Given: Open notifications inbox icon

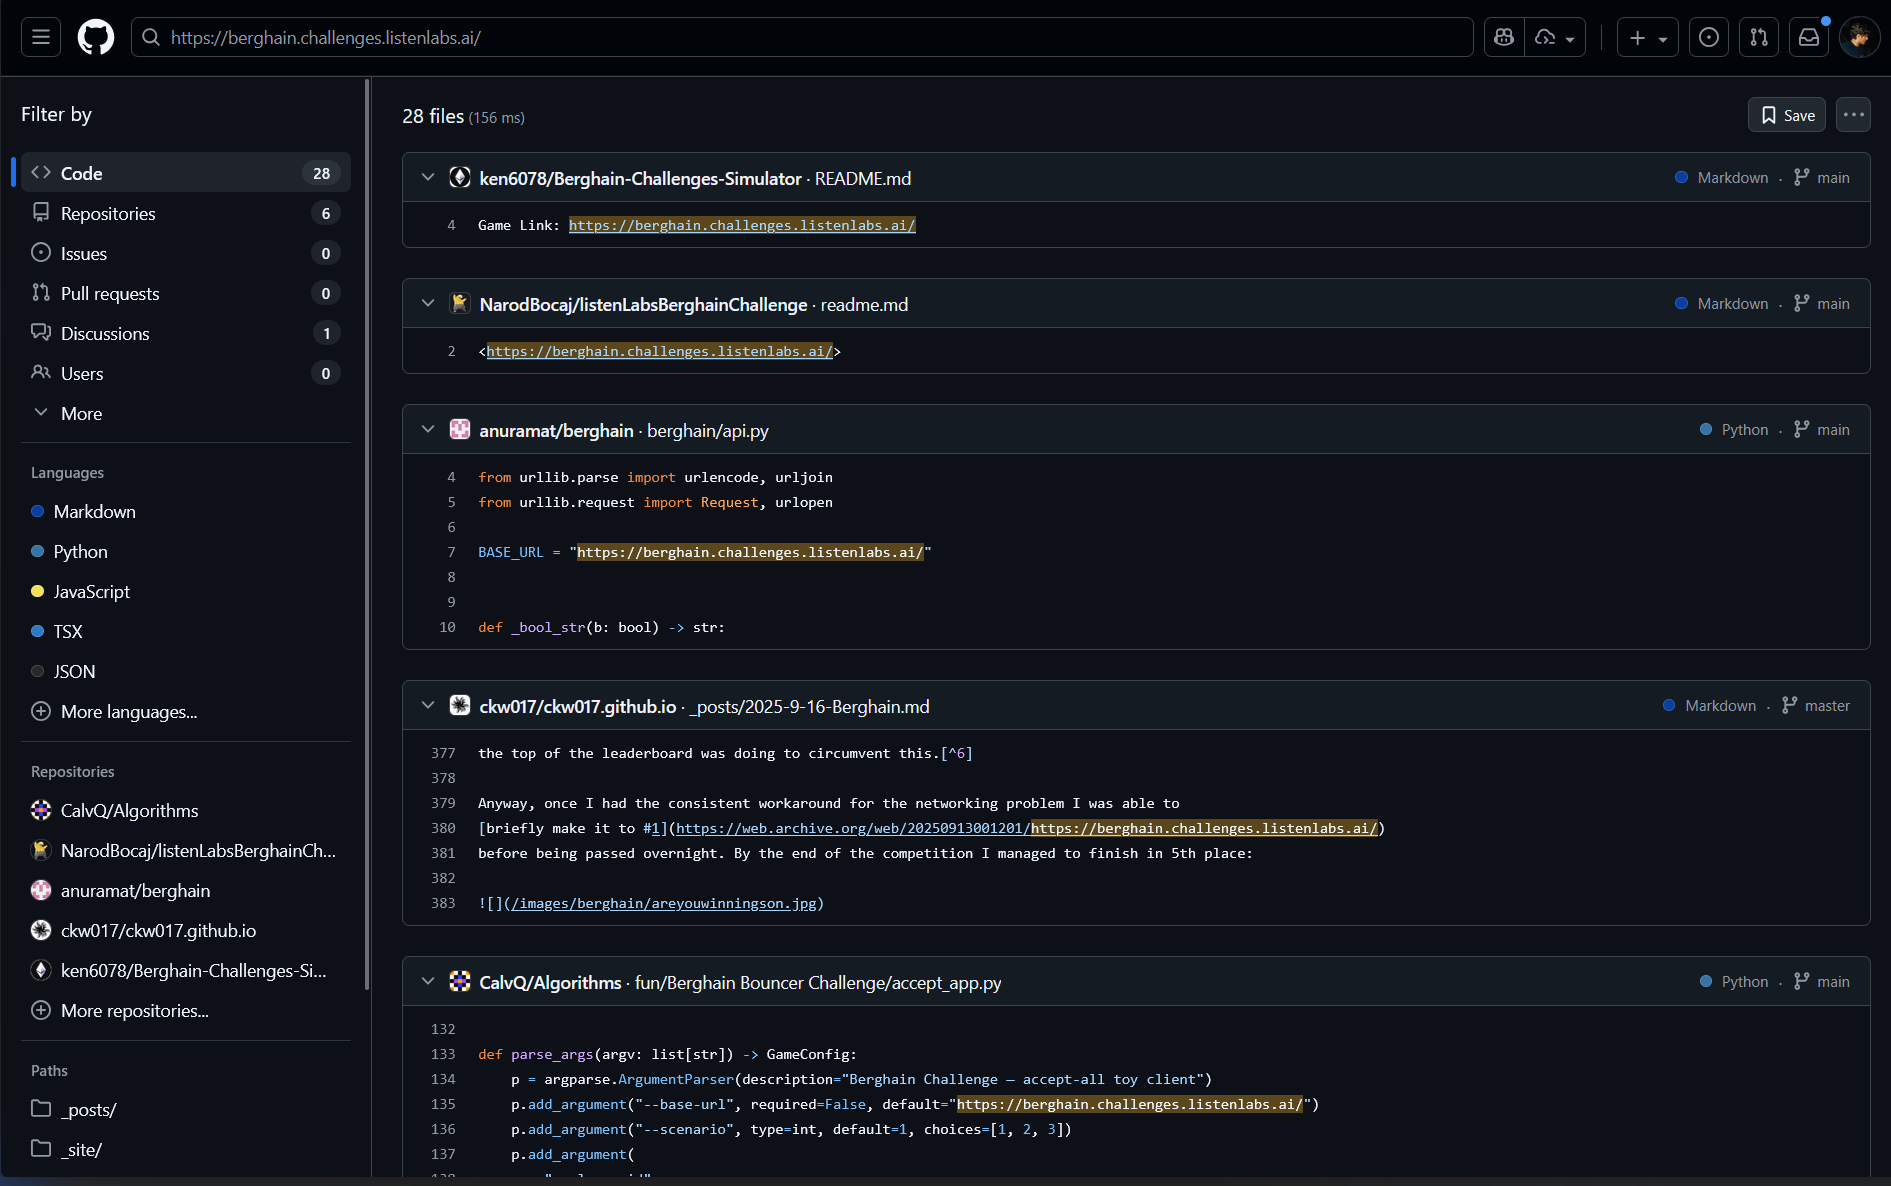Looking at the screenshot, I should 1809,37.
